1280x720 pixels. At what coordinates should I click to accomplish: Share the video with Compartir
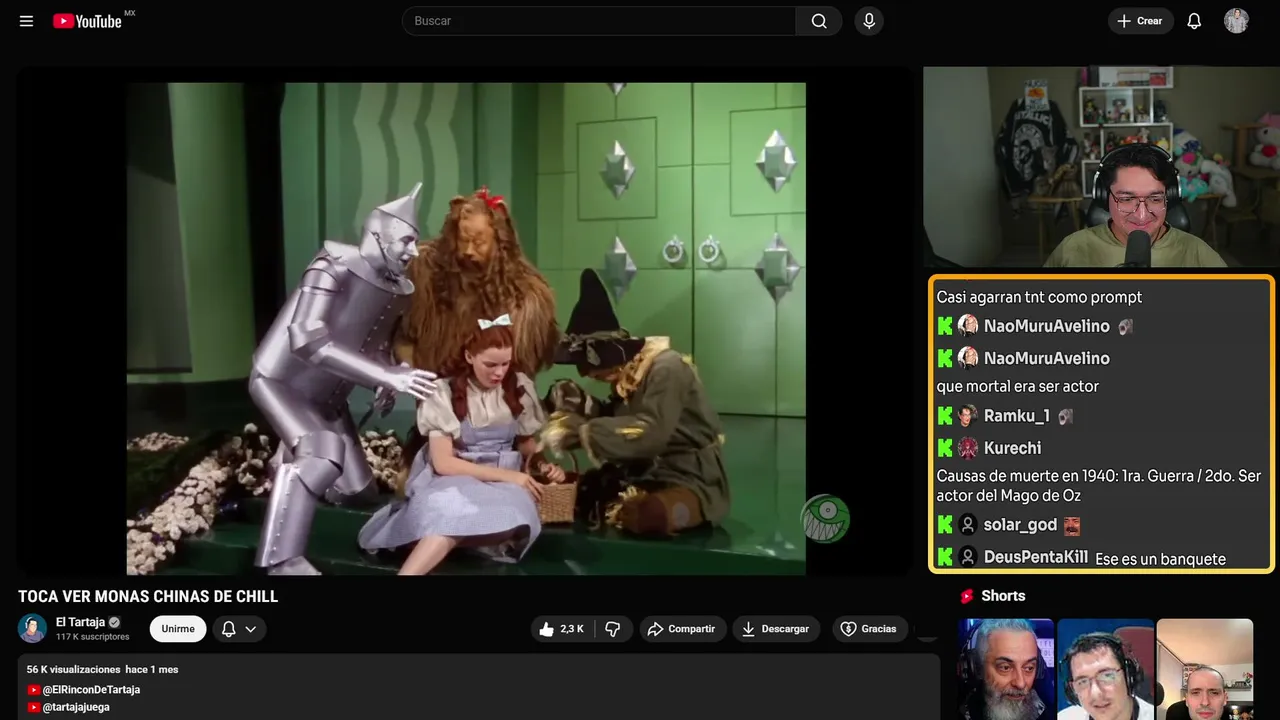(x=683, y=629)
